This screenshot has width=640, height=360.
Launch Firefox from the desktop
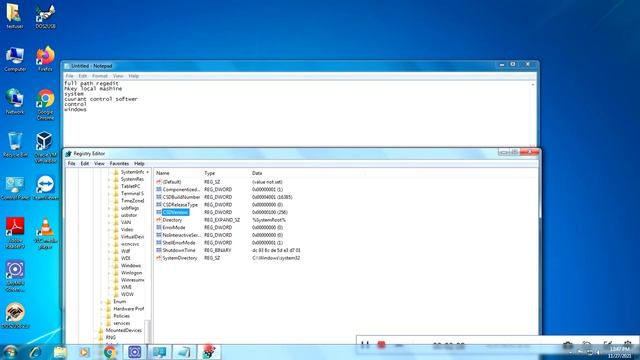[45, 59]
